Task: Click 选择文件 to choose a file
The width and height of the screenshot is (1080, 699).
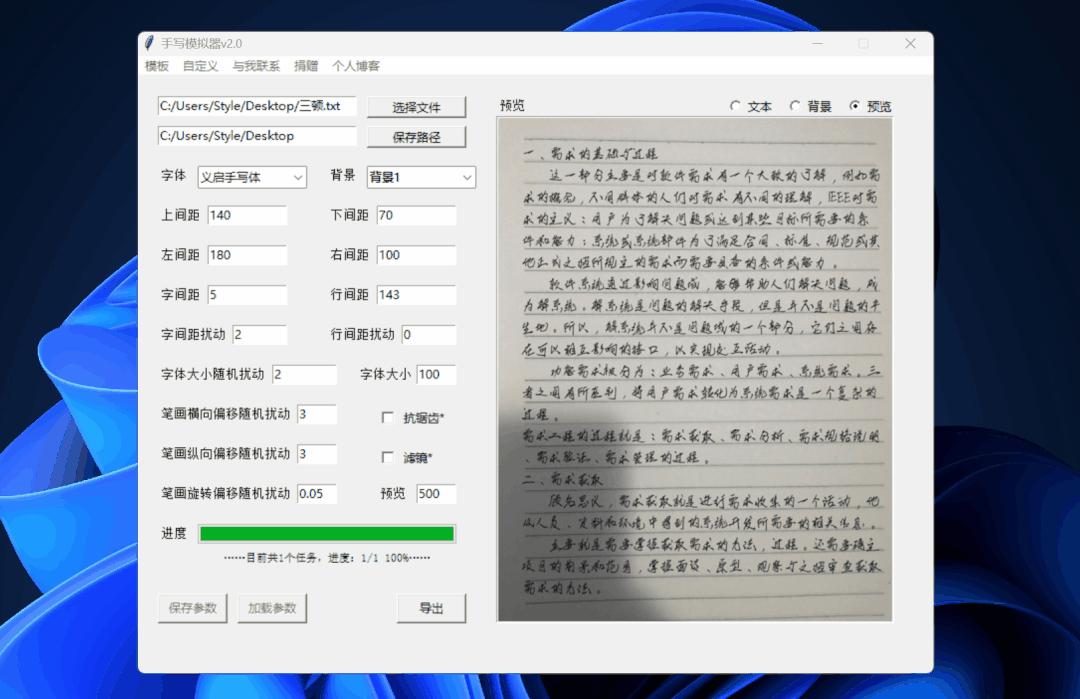Action: [x=417, y=106]
